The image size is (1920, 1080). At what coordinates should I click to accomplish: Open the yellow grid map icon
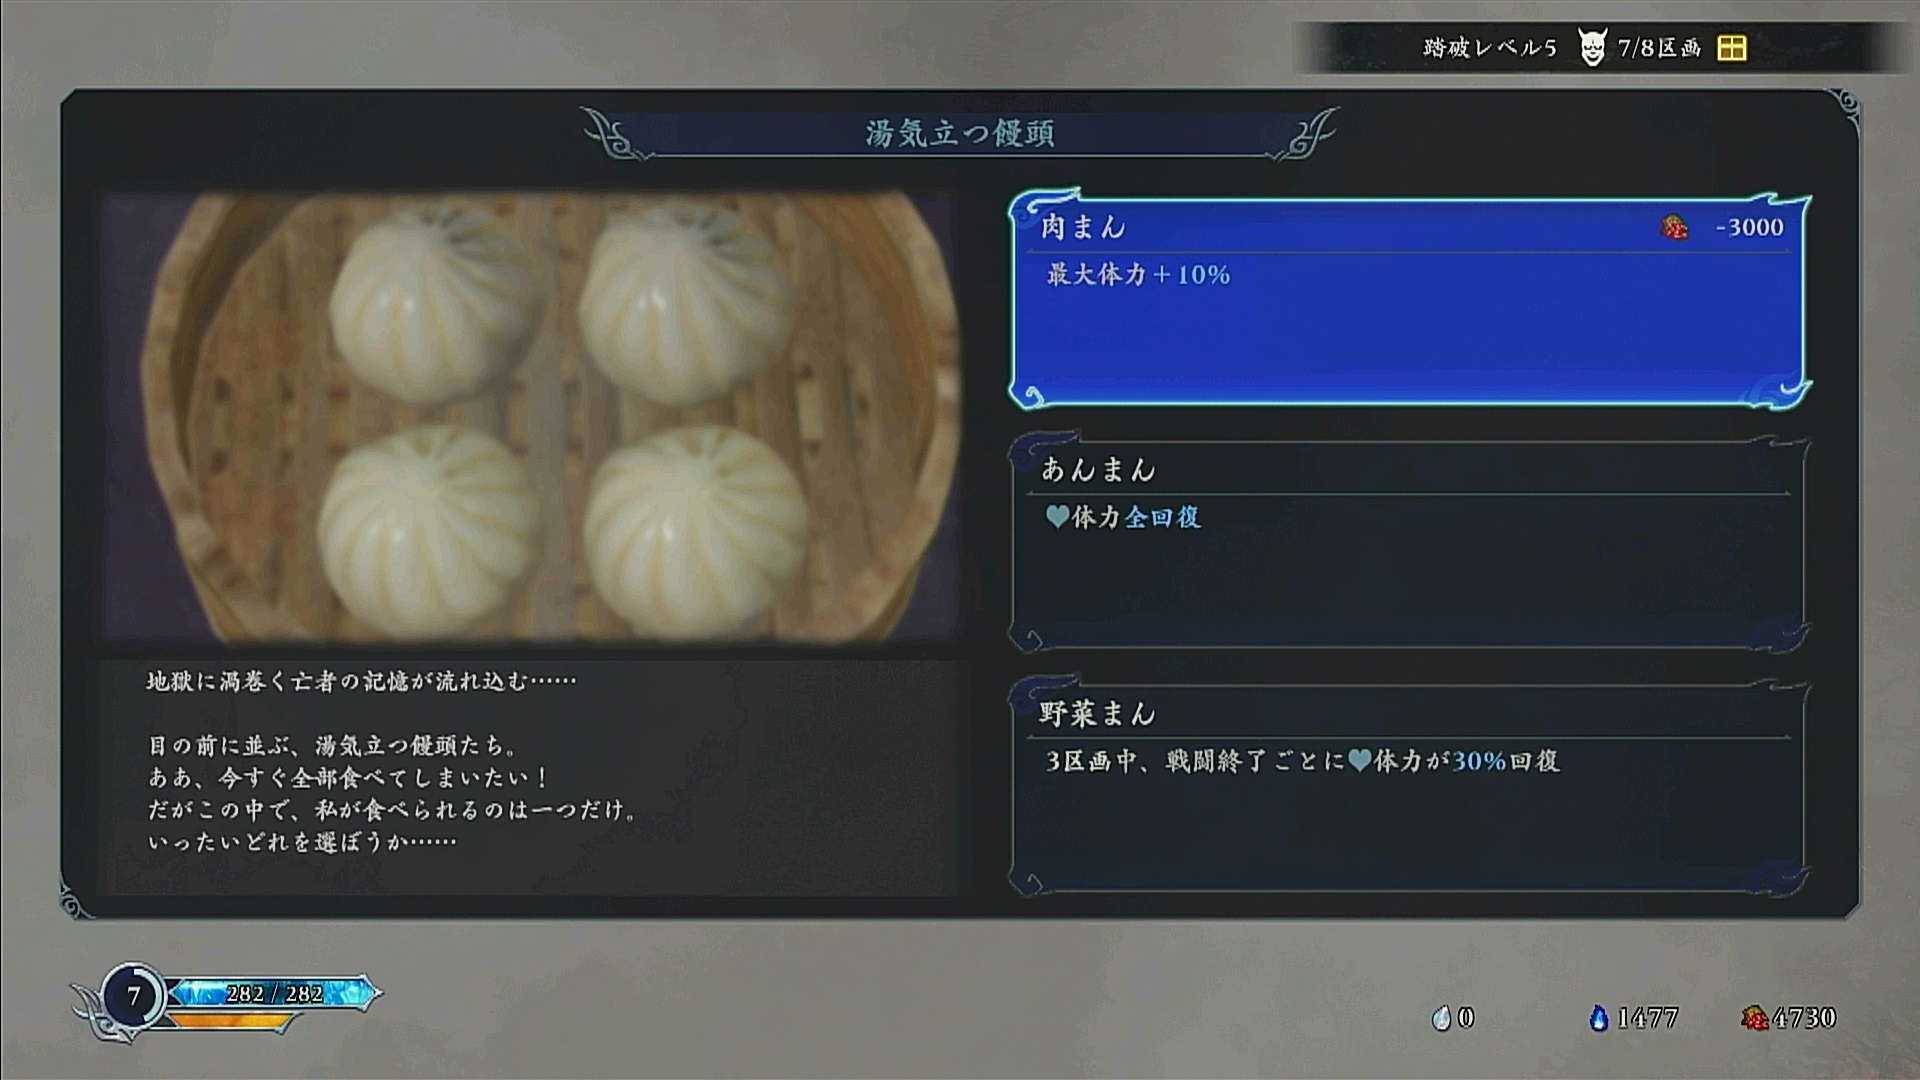tap(1732, 48)
